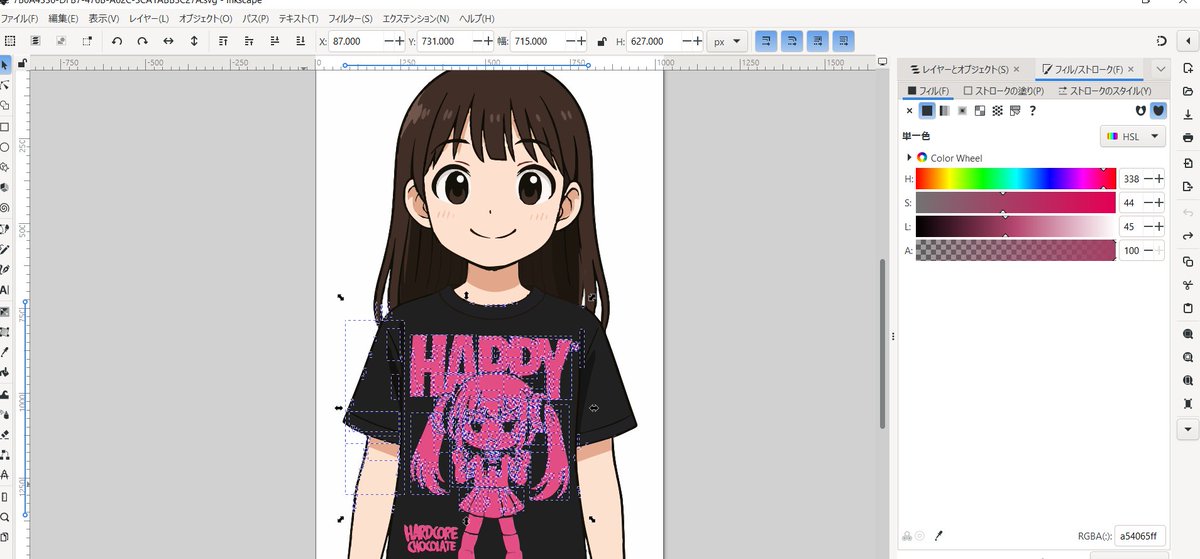Toggle scale stroke width with object
This screenshot has width=1200, height=559.
pyautogui.click(x=766, y=41)
